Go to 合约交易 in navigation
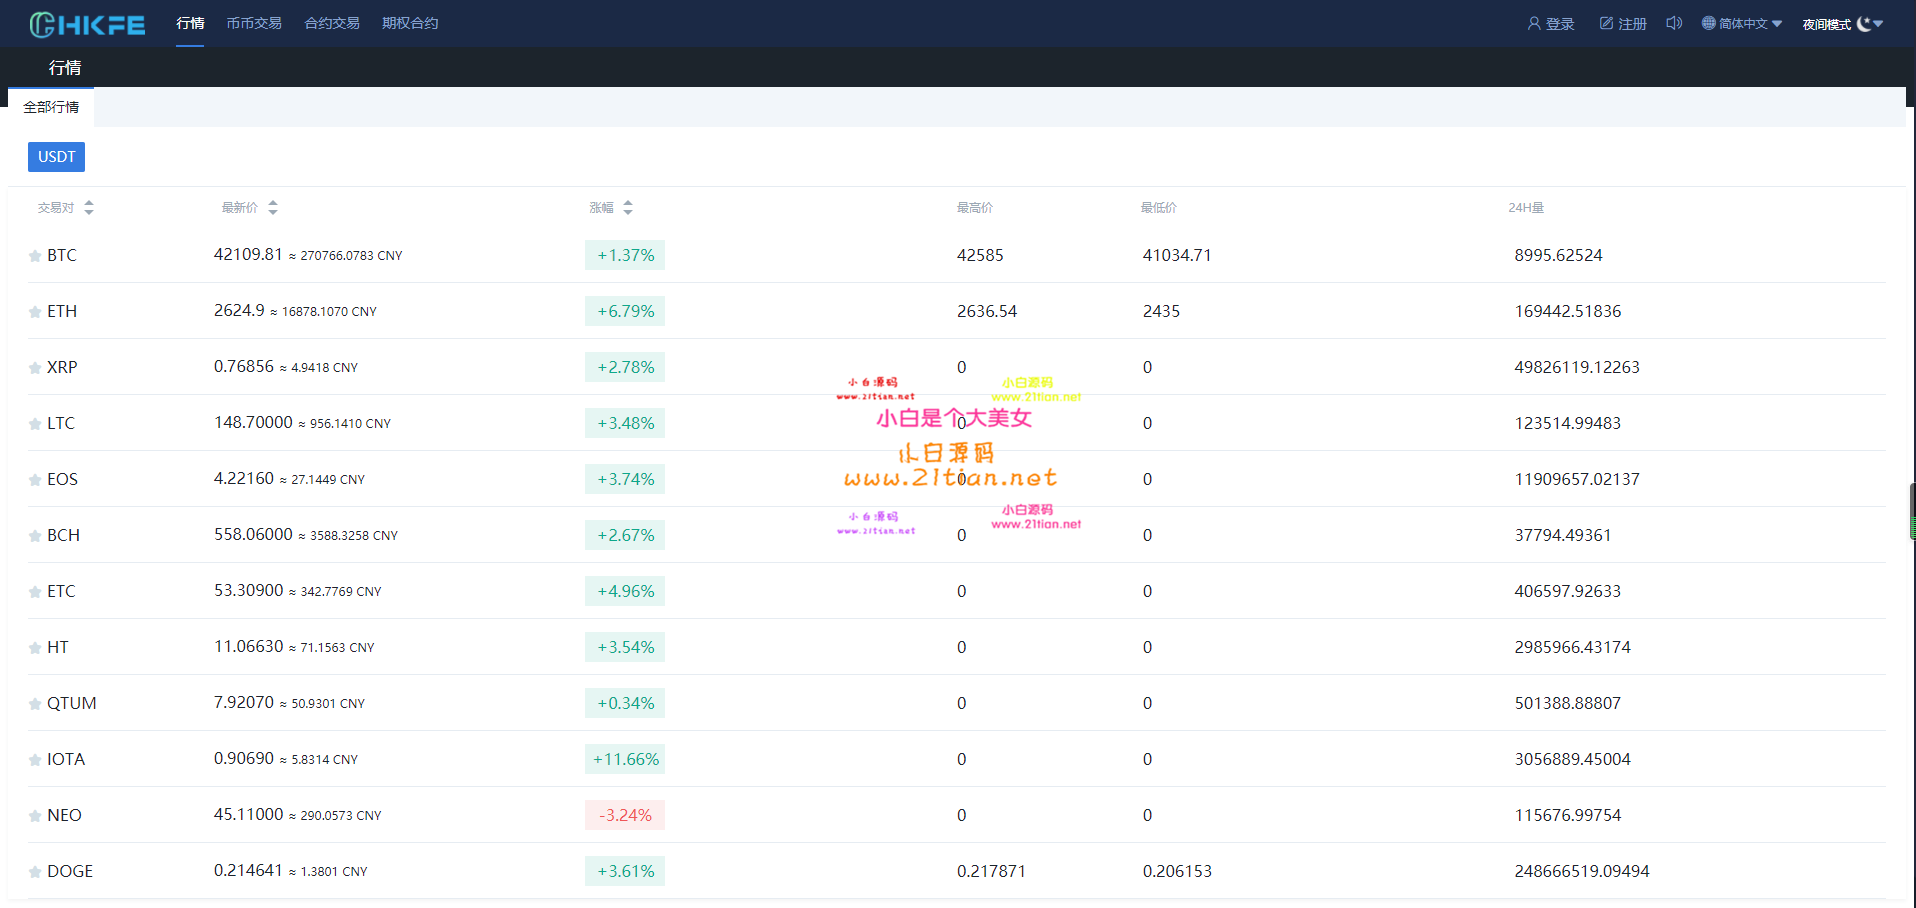The image size is (1916, 908). [332, 23]
